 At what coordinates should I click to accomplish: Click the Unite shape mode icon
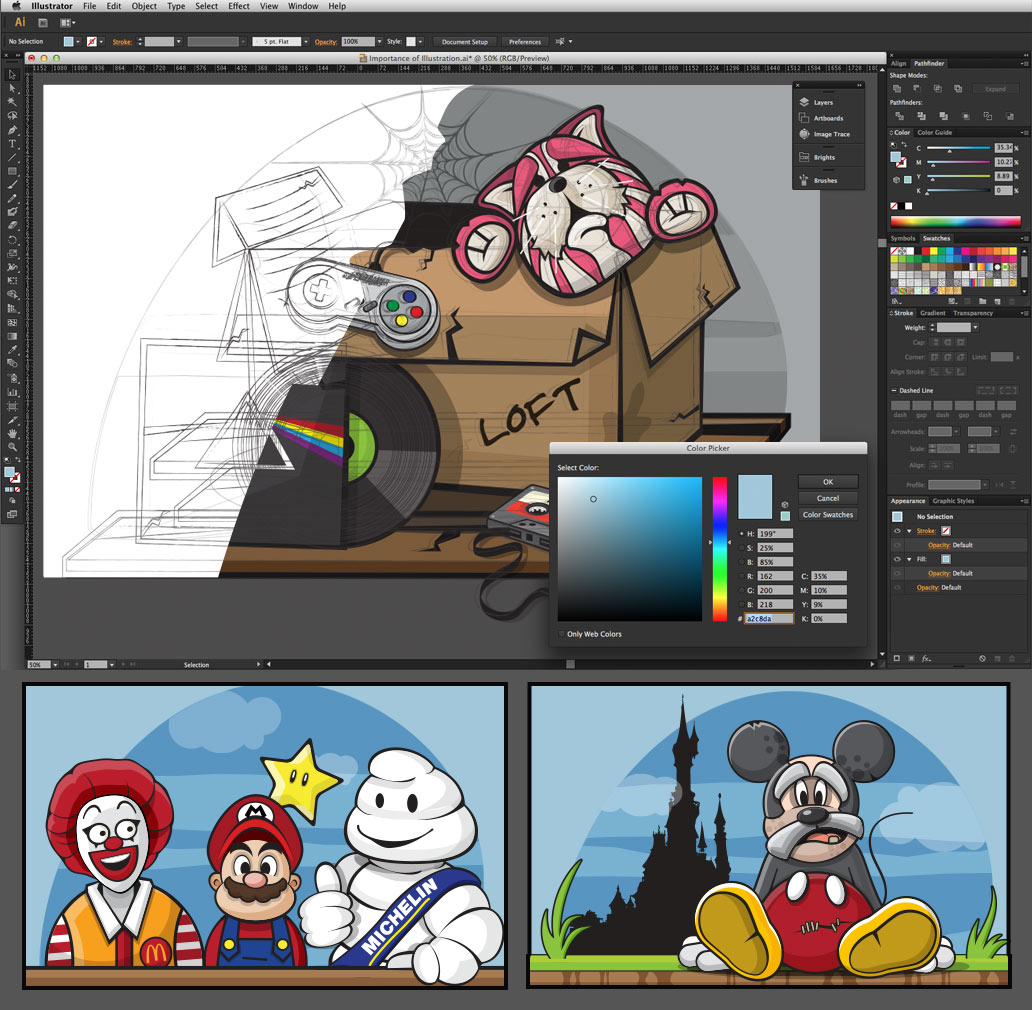pos(896,89)
